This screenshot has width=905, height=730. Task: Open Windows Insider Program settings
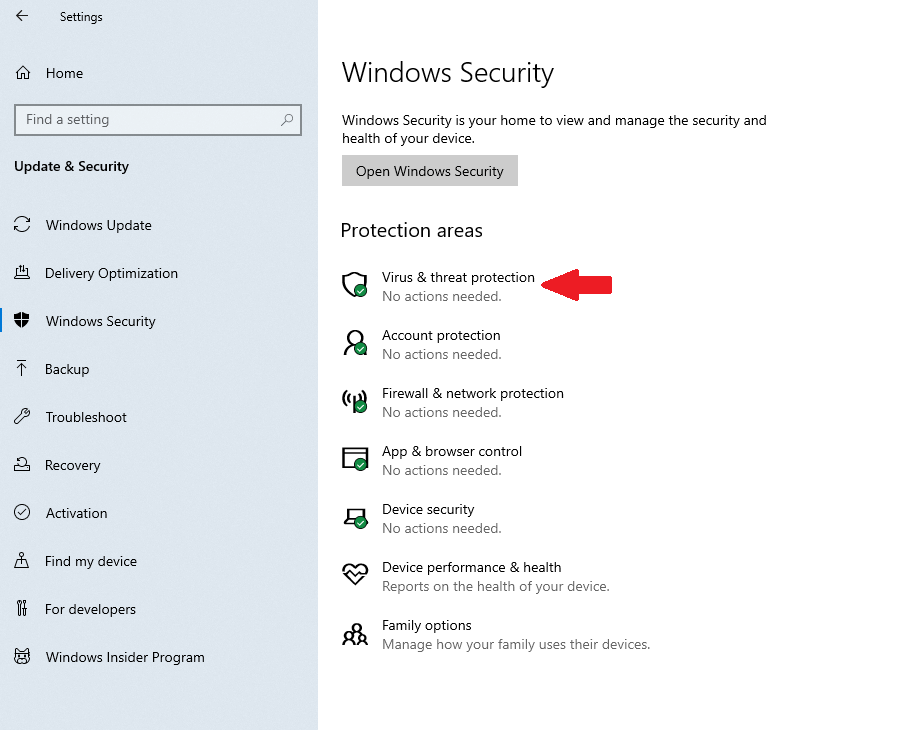pyautogui.click(x=125, y=657)
